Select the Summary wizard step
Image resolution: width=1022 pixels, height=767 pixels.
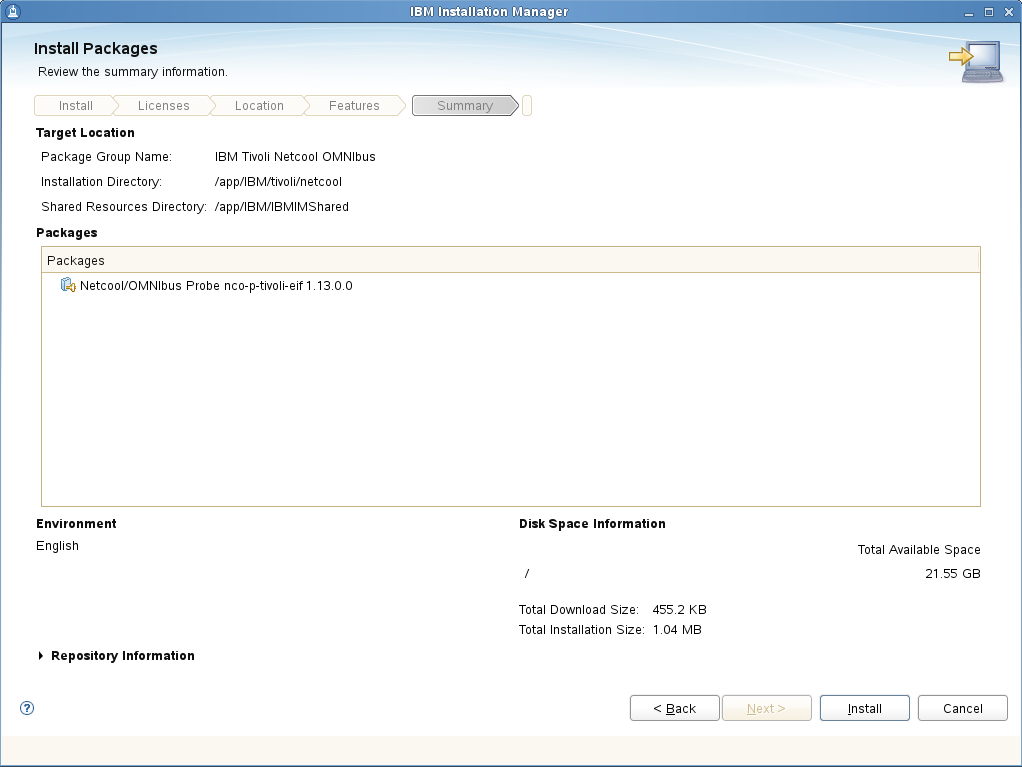click(465, 106)
